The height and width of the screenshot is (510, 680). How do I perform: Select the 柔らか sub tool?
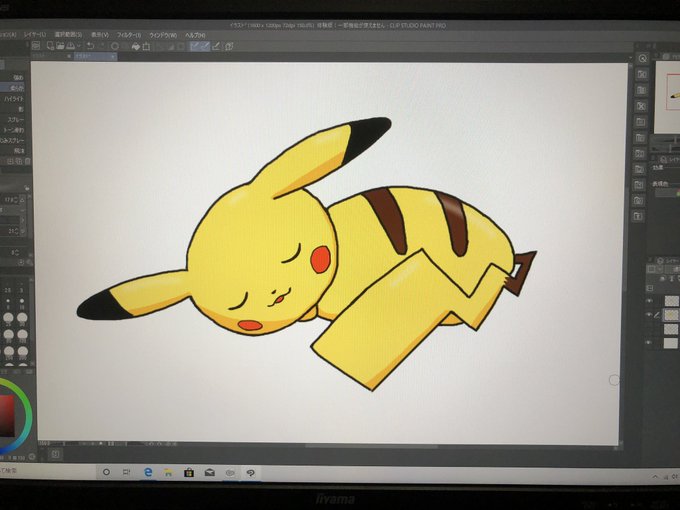tap(13, 88)
